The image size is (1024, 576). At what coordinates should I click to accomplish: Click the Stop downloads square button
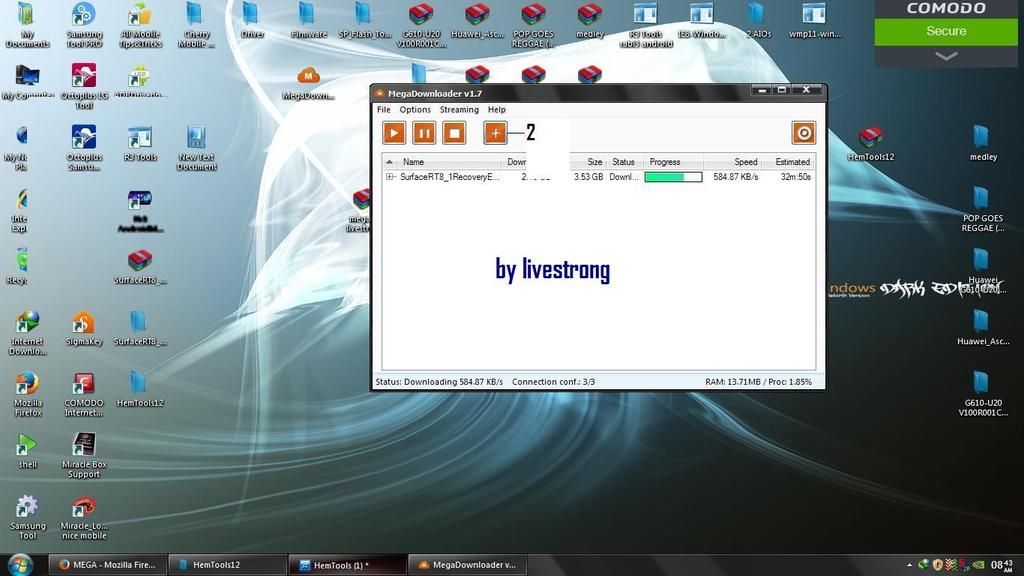(454, 133)
